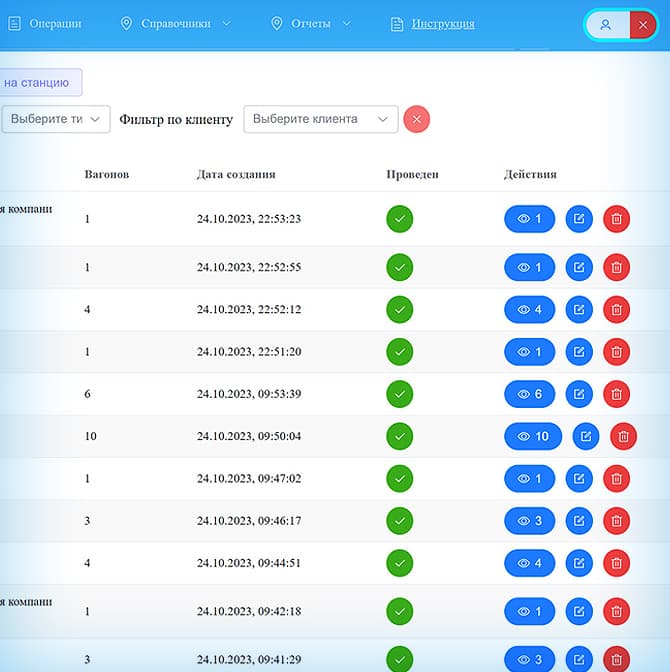Open the 'Выберите клиента' dropdown
Image resolution: width=670 pixels, height=672 pixels.
pyautogui.click(x=320, y=119)
